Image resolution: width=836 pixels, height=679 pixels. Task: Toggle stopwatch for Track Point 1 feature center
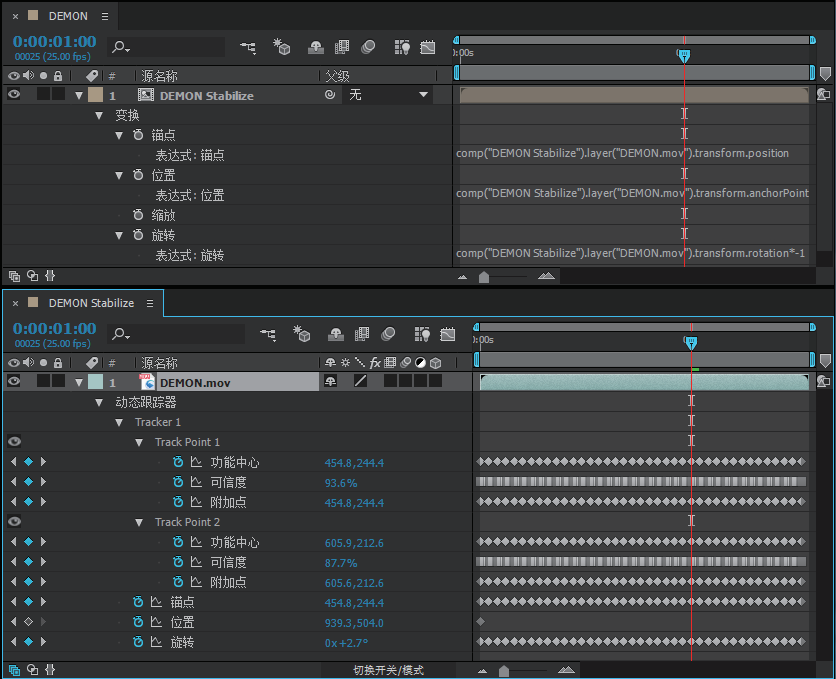tap(178, 462)
